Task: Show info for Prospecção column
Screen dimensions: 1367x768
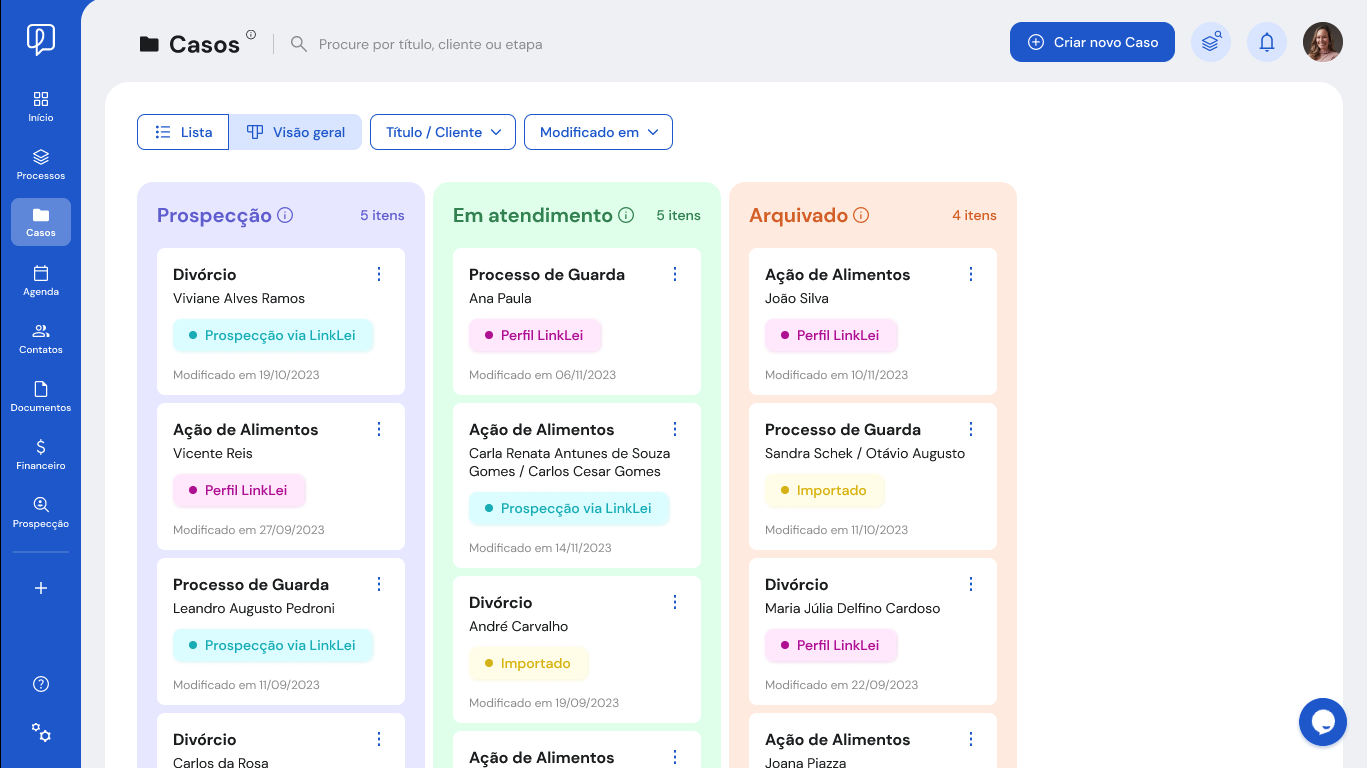Action: click(x=285, y=215)
